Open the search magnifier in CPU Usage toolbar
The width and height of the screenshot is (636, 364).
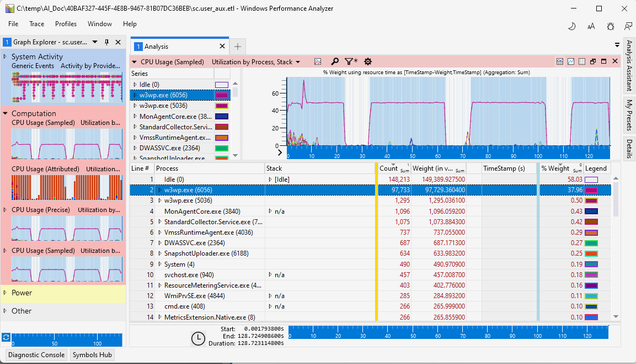(335, 62)
